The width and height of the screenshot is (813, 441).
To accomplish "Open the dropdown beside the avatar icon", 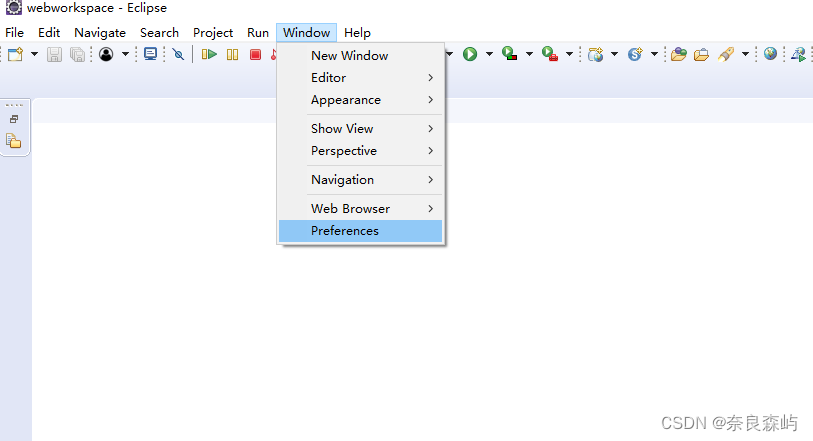I will 125,54.
